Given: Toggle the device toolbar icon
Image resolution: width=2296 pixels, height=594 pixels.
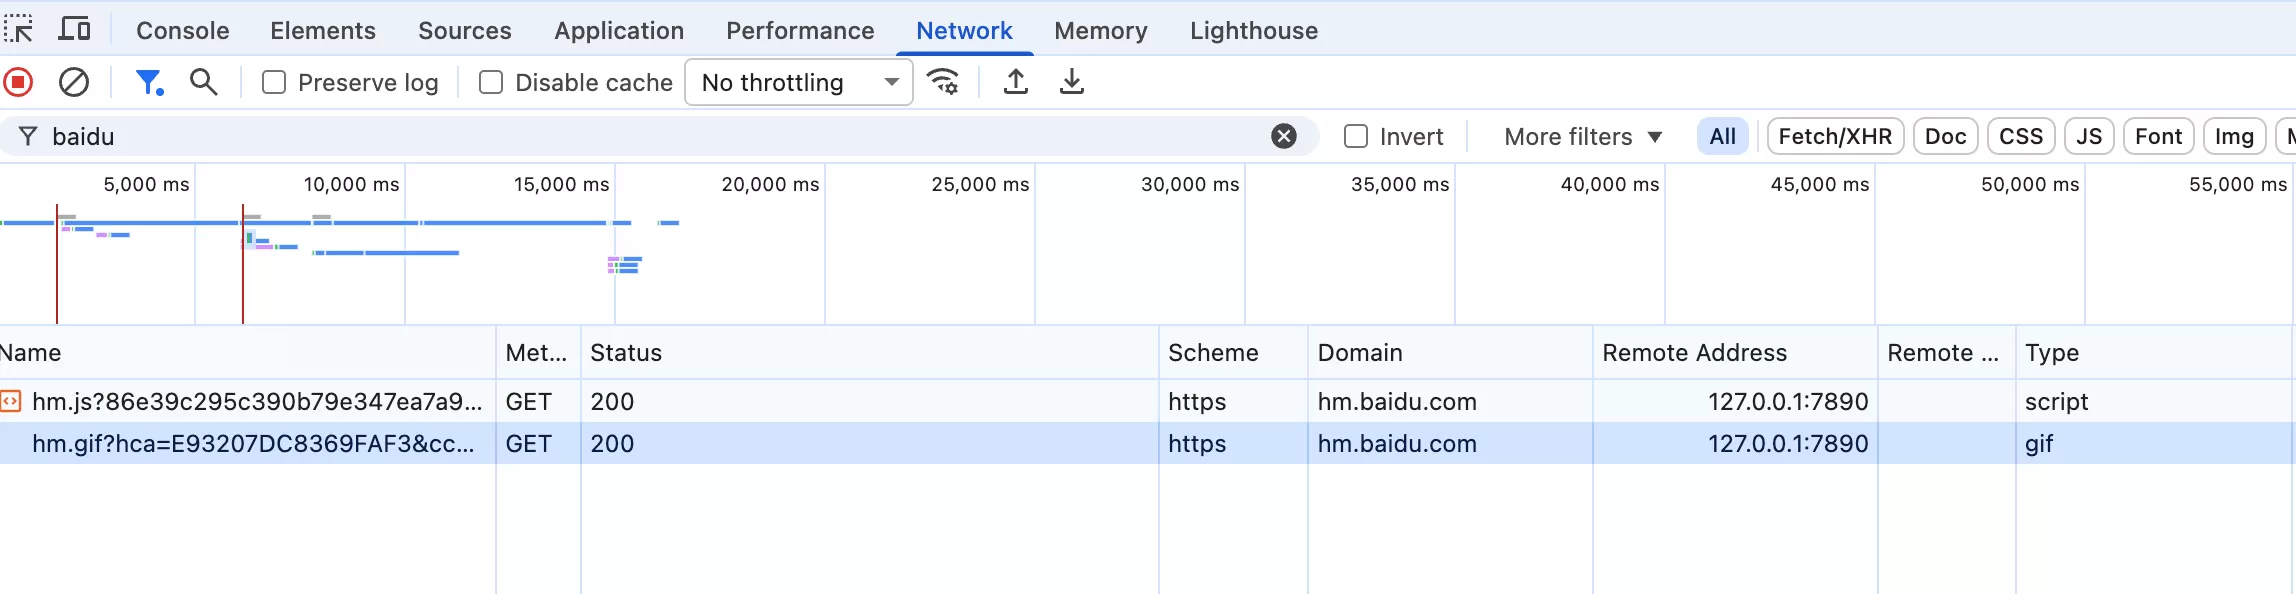Looking at the screenshot, I should 74,29.
